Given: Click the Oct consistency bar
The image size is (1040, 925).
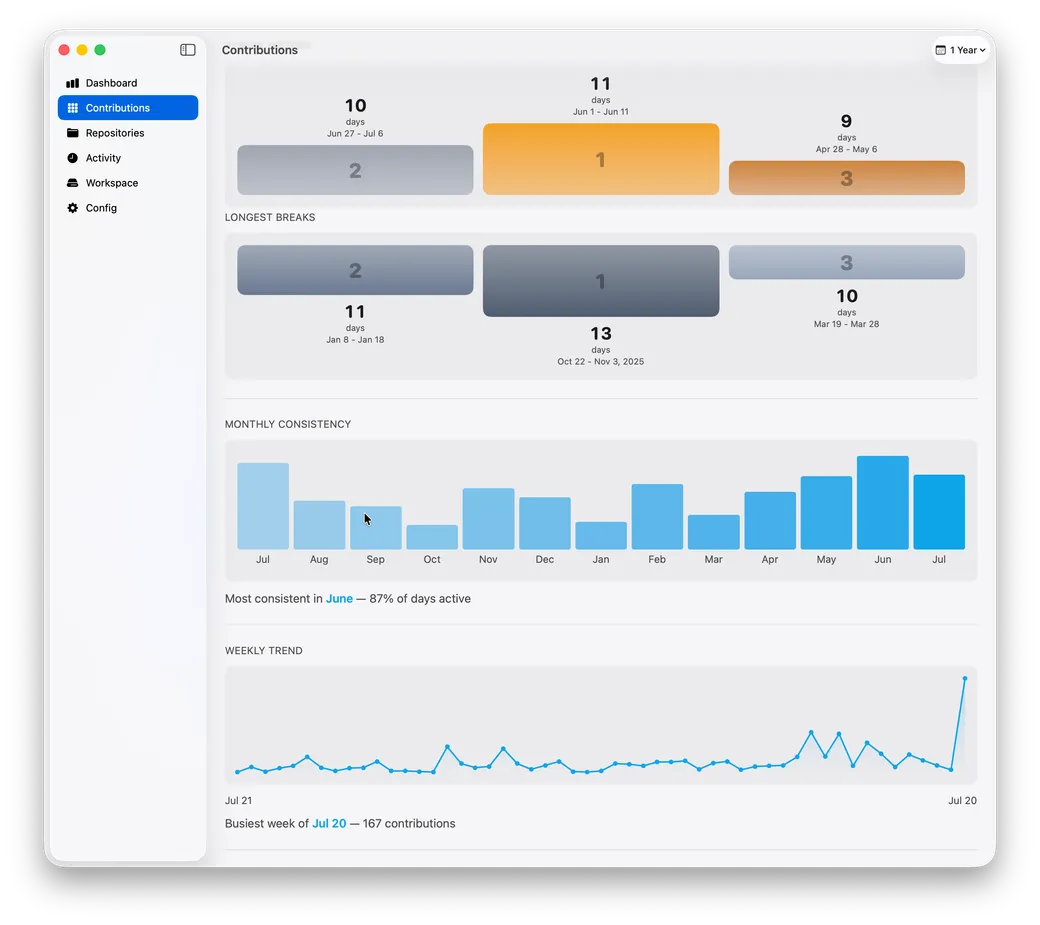Looking at the screenshot, I should click(x=432, y=537).
